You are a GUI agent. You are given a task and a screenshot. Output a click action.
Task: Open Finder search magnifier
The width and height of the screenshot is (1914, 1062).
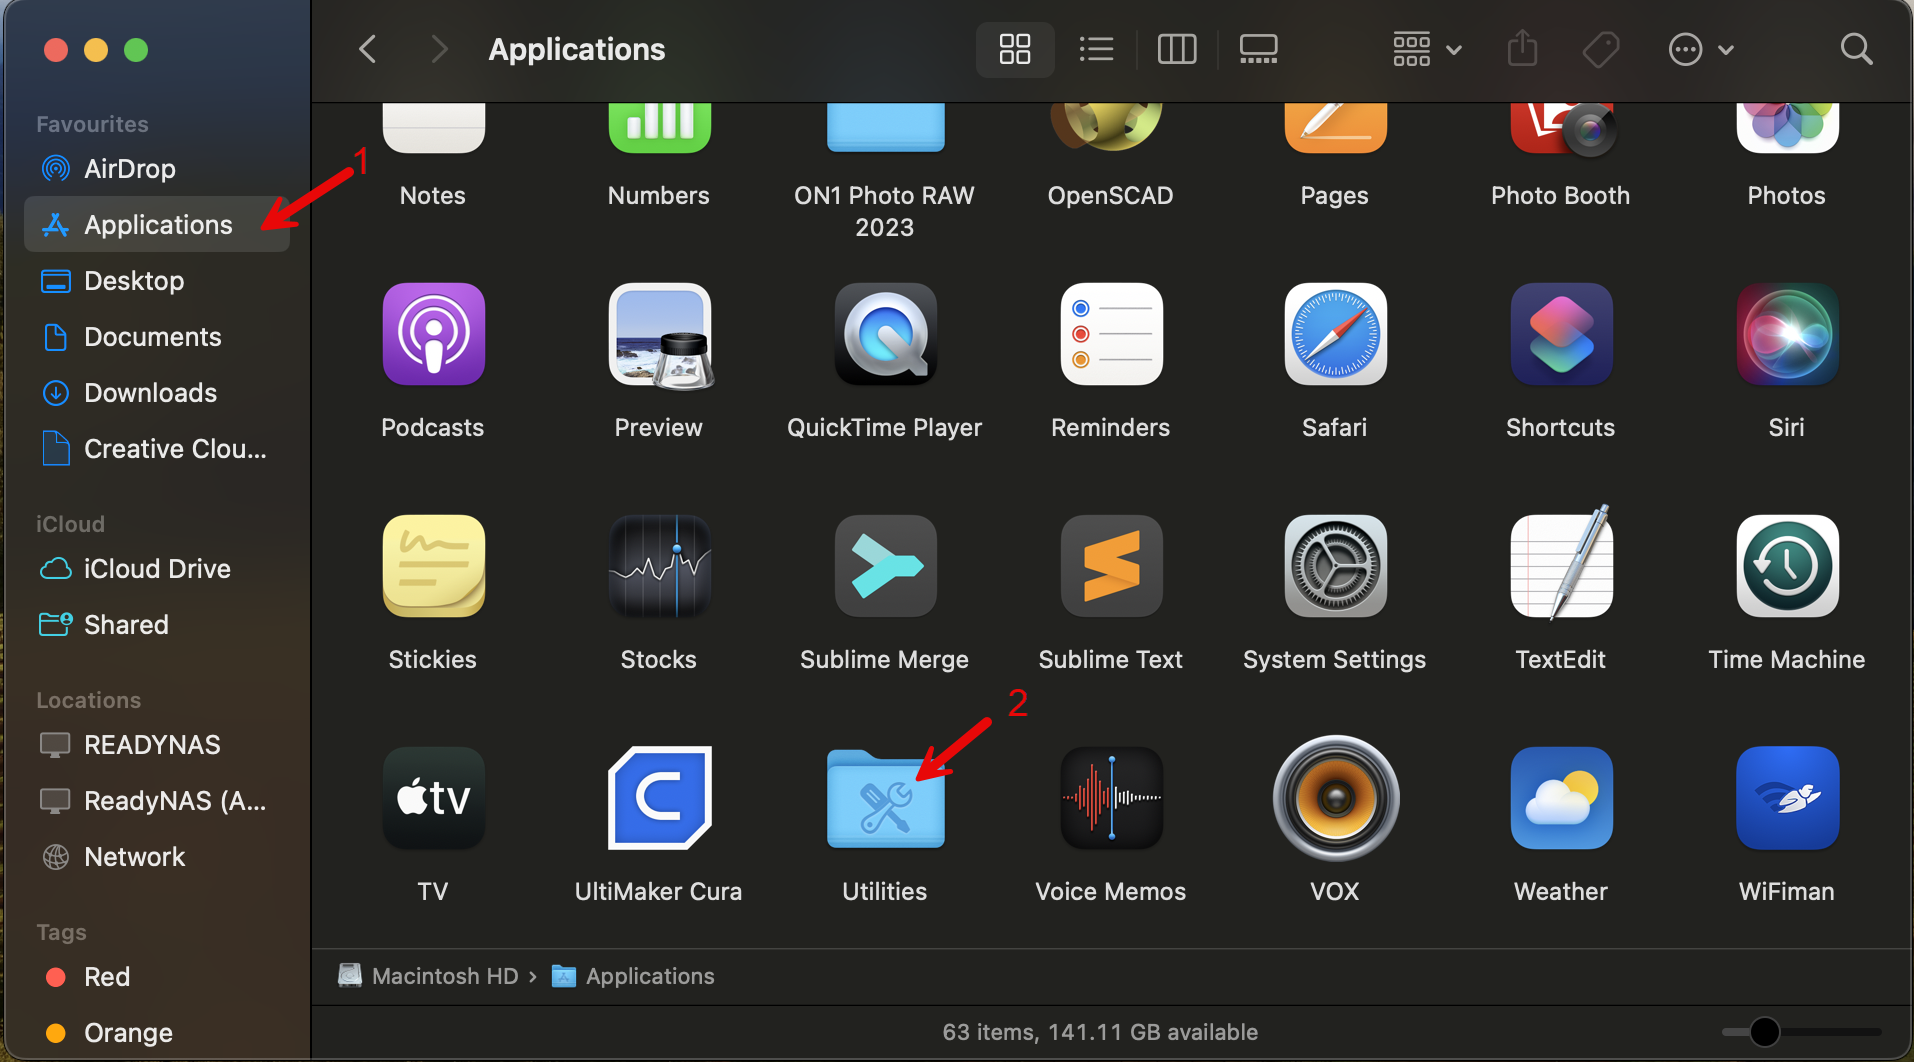coord(1856,49)
